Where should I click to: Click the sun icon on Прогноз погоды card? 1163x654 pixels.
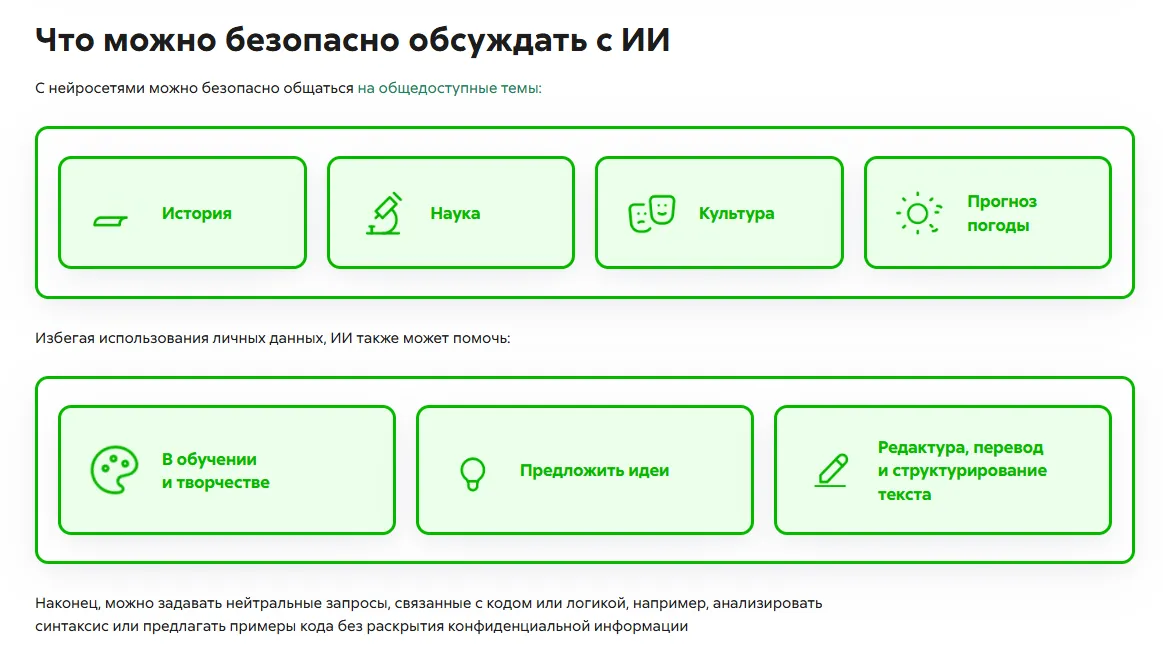click(917, 213)
